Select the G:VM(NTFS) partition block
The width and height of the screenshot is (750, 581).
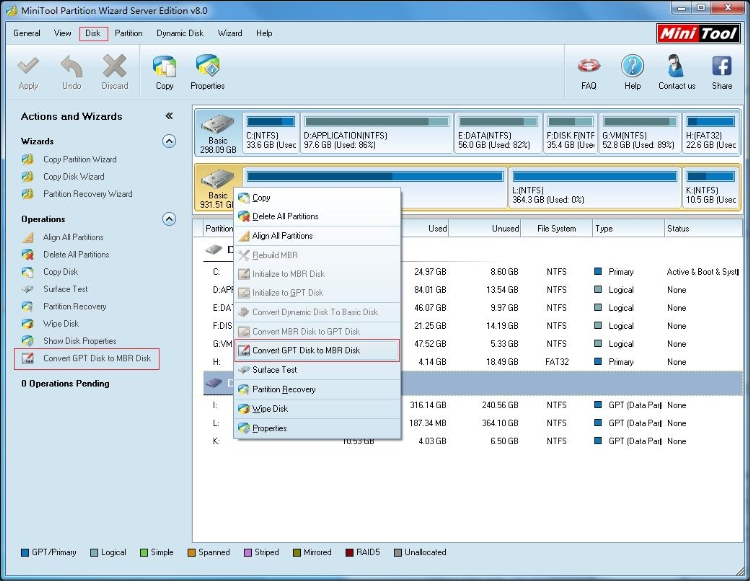[640, 133]
